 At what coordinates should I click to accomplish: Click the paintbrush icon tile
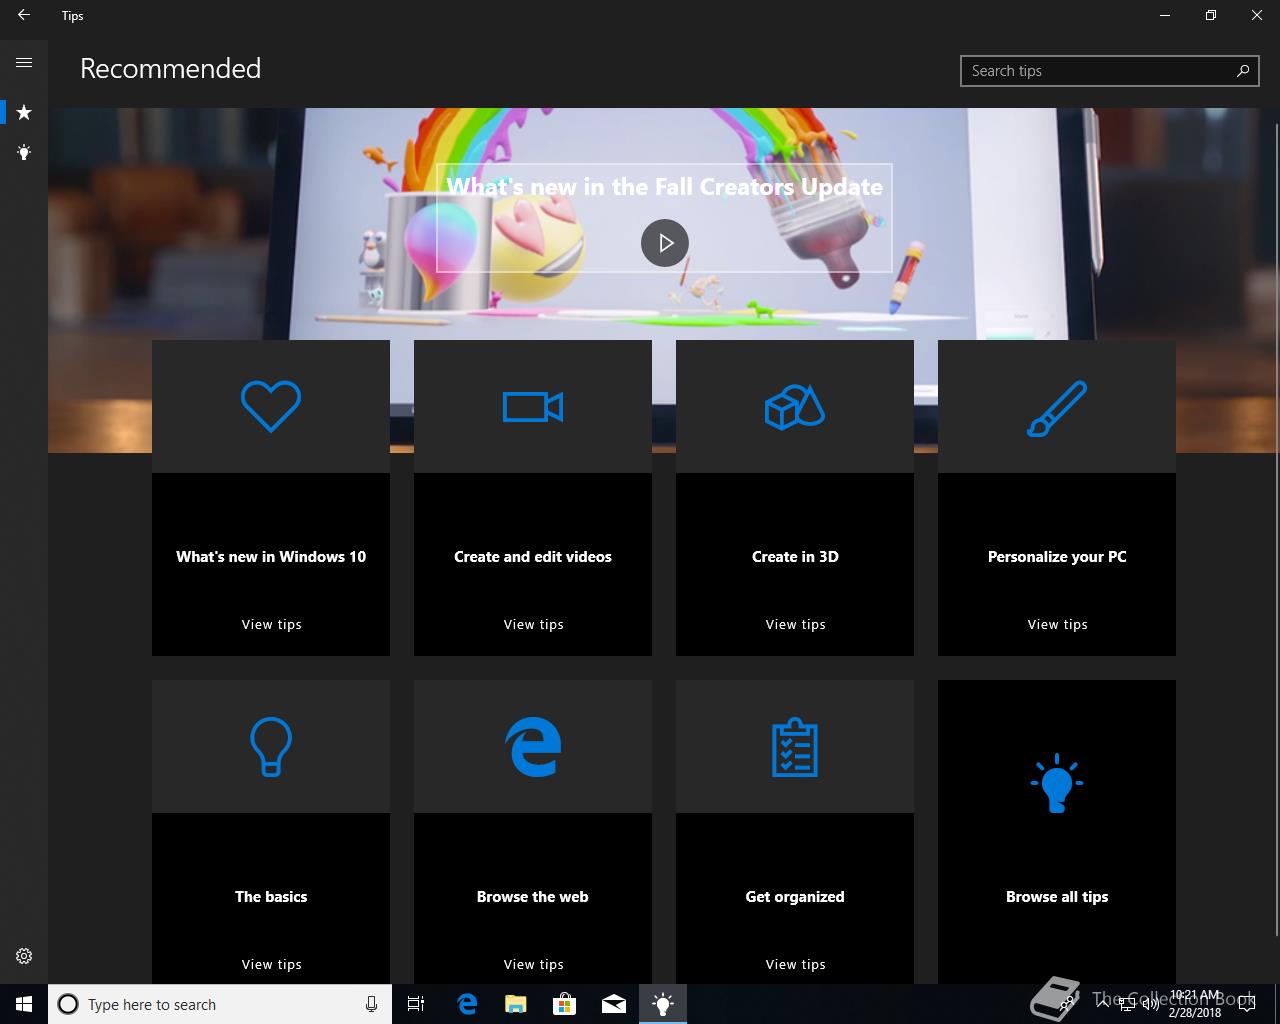(x=1057, y=407)
